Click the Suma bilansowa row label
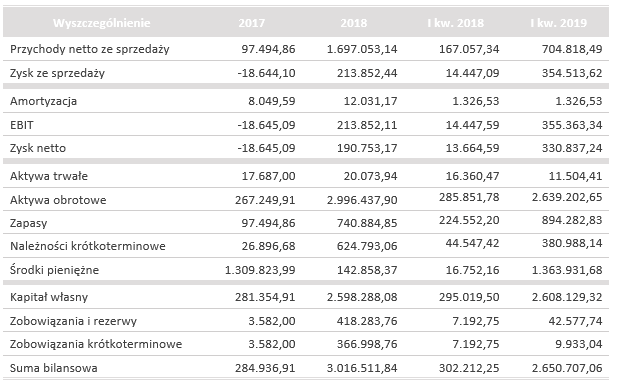The image size is (623, 390). (54, 368)
